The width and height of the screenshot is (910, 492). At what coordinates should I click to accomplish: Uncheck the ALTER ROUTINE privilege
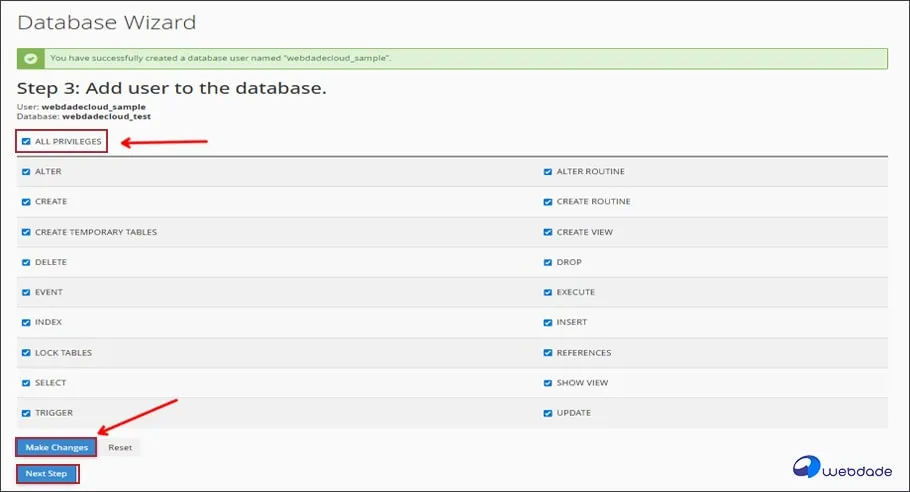click(548, 172)
